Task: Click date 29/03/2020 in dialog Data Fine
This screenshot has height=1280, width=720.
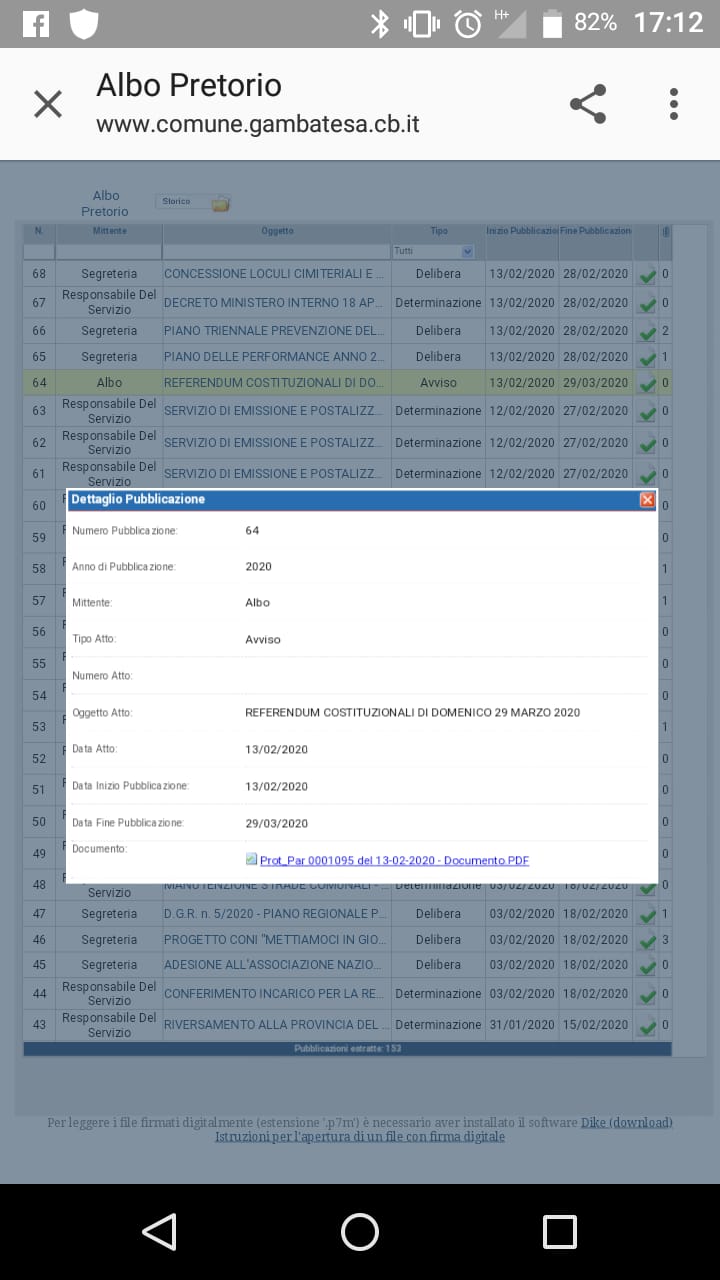Action: coord(276,824)
